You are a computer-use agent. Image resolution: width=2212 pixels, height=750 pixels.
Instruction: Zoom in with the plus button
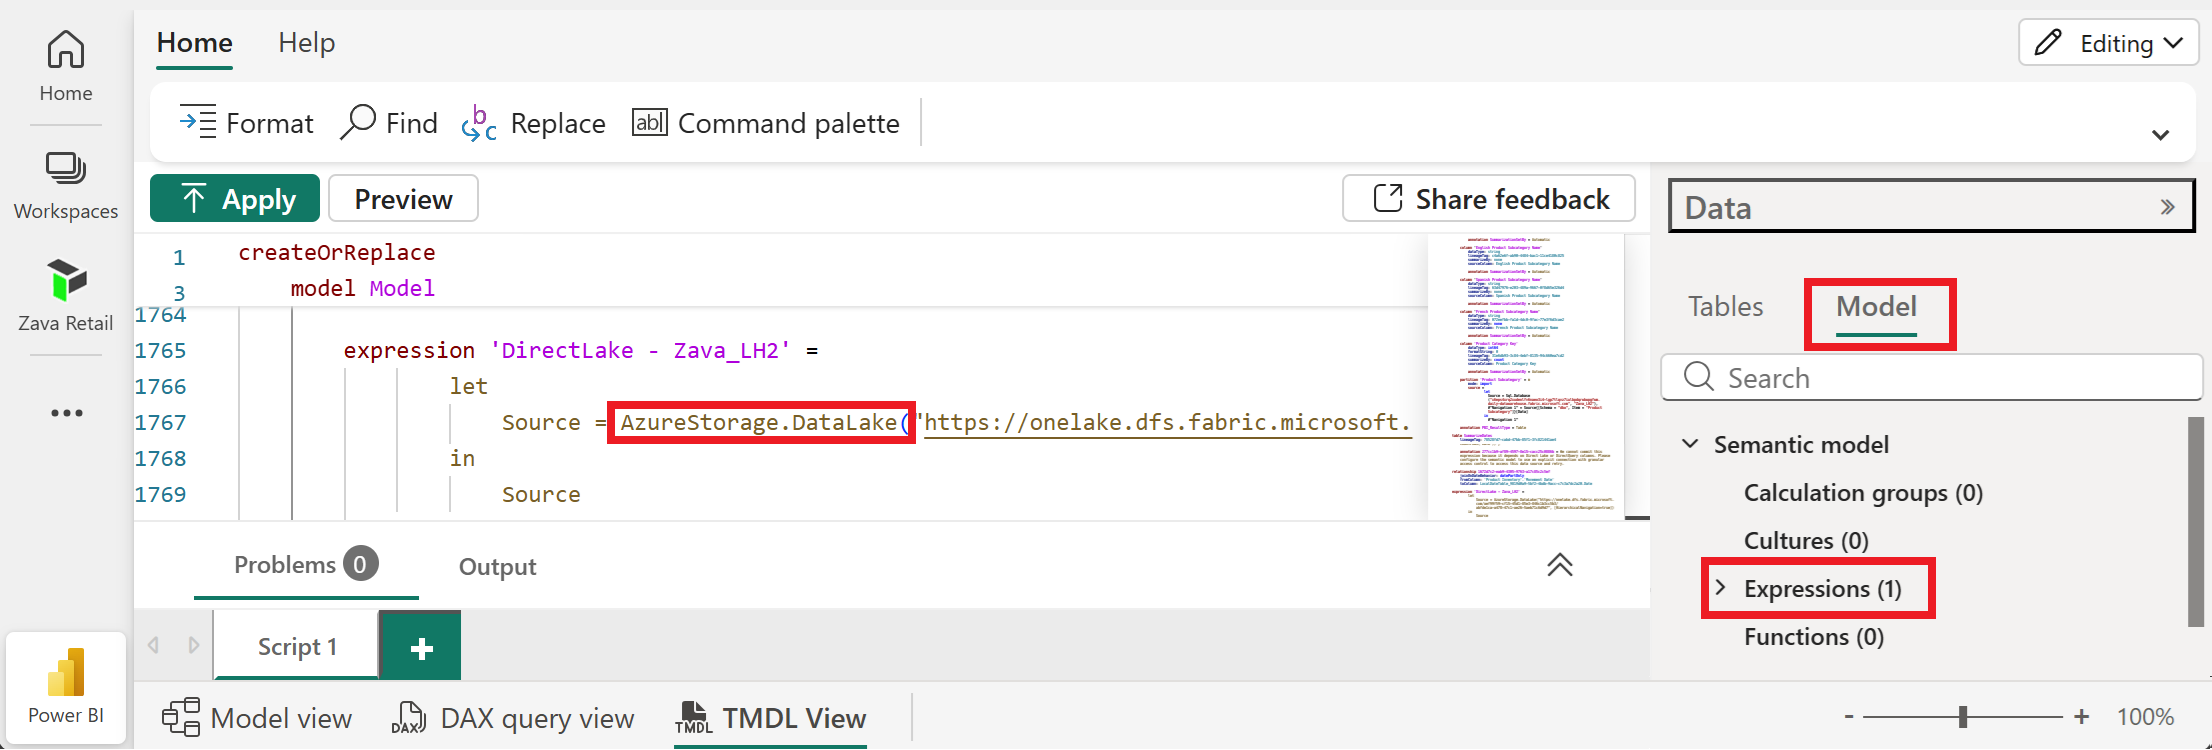(x=2082, y=716)
